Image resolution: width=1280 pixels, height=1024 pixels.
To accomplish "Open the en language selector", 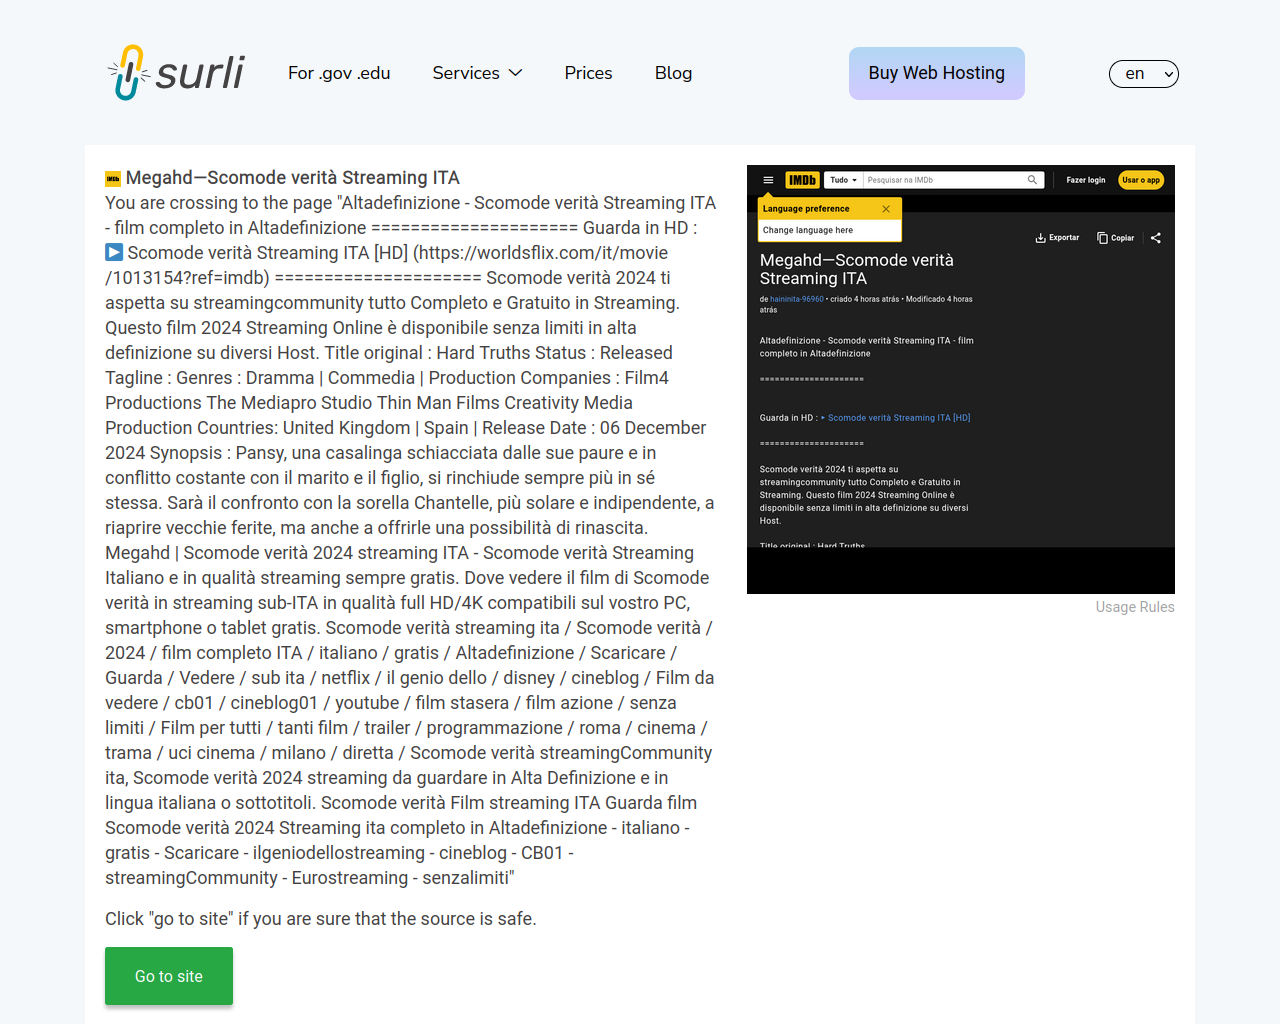I will click(x=1144, y=74).
